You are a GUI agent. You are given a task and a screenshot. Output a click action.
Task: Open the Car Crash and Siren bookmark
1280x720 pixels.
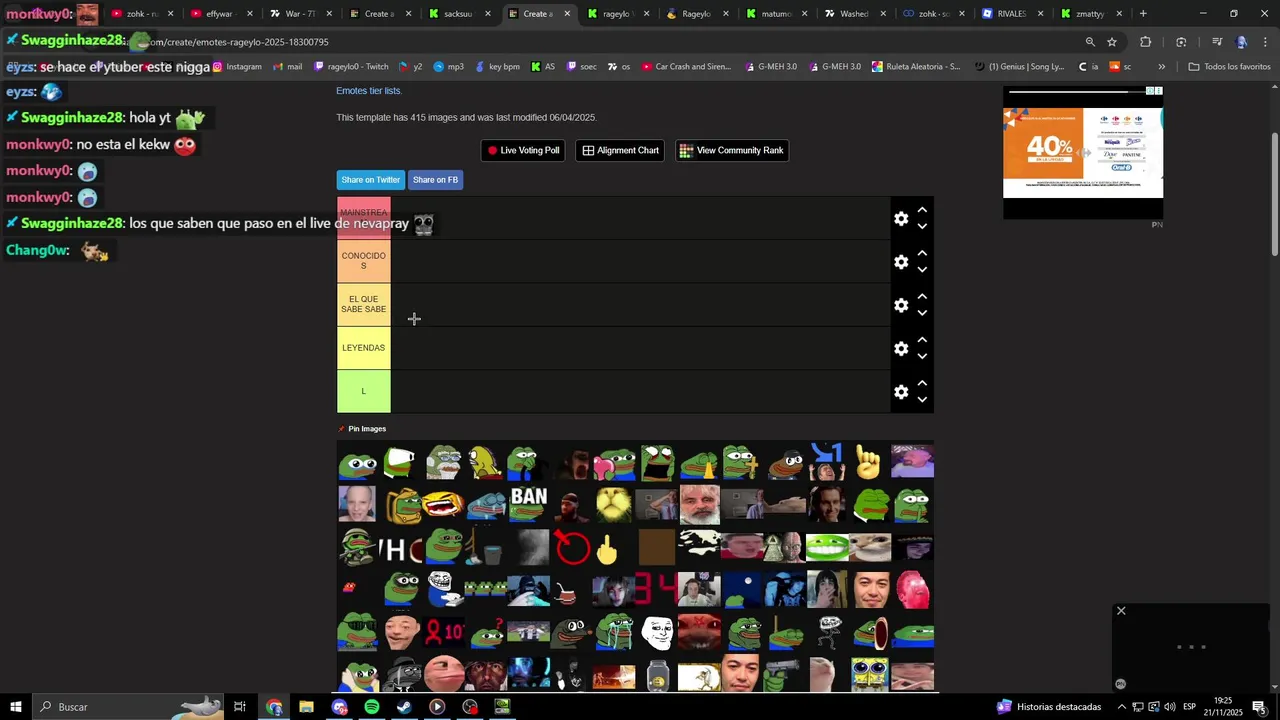click(x=686, y=67)
